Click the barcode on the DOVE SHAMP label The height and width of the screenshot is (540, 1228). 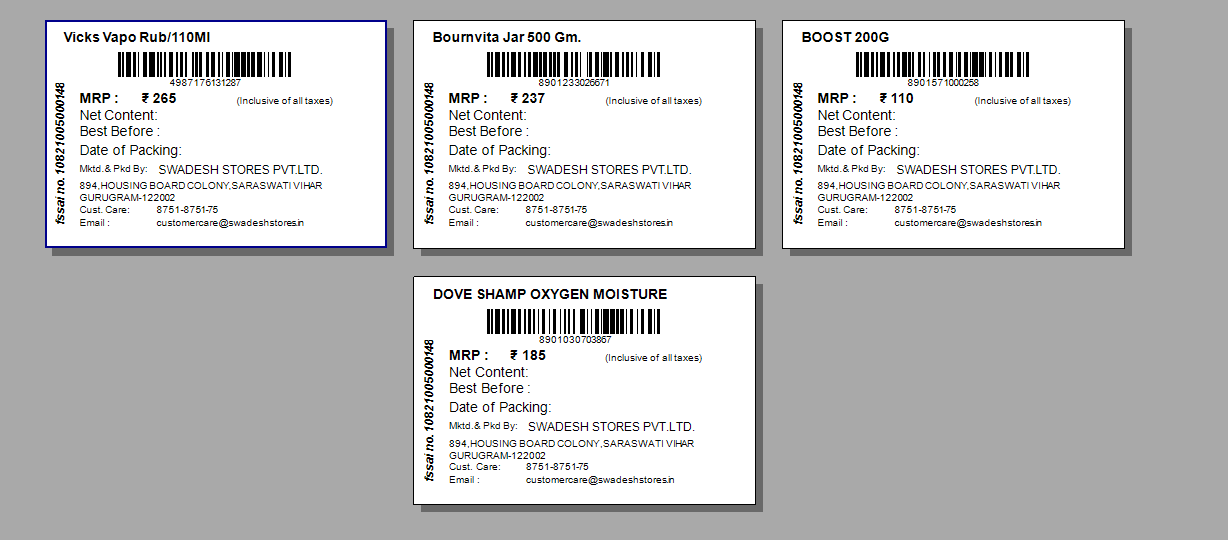point(574,322)
